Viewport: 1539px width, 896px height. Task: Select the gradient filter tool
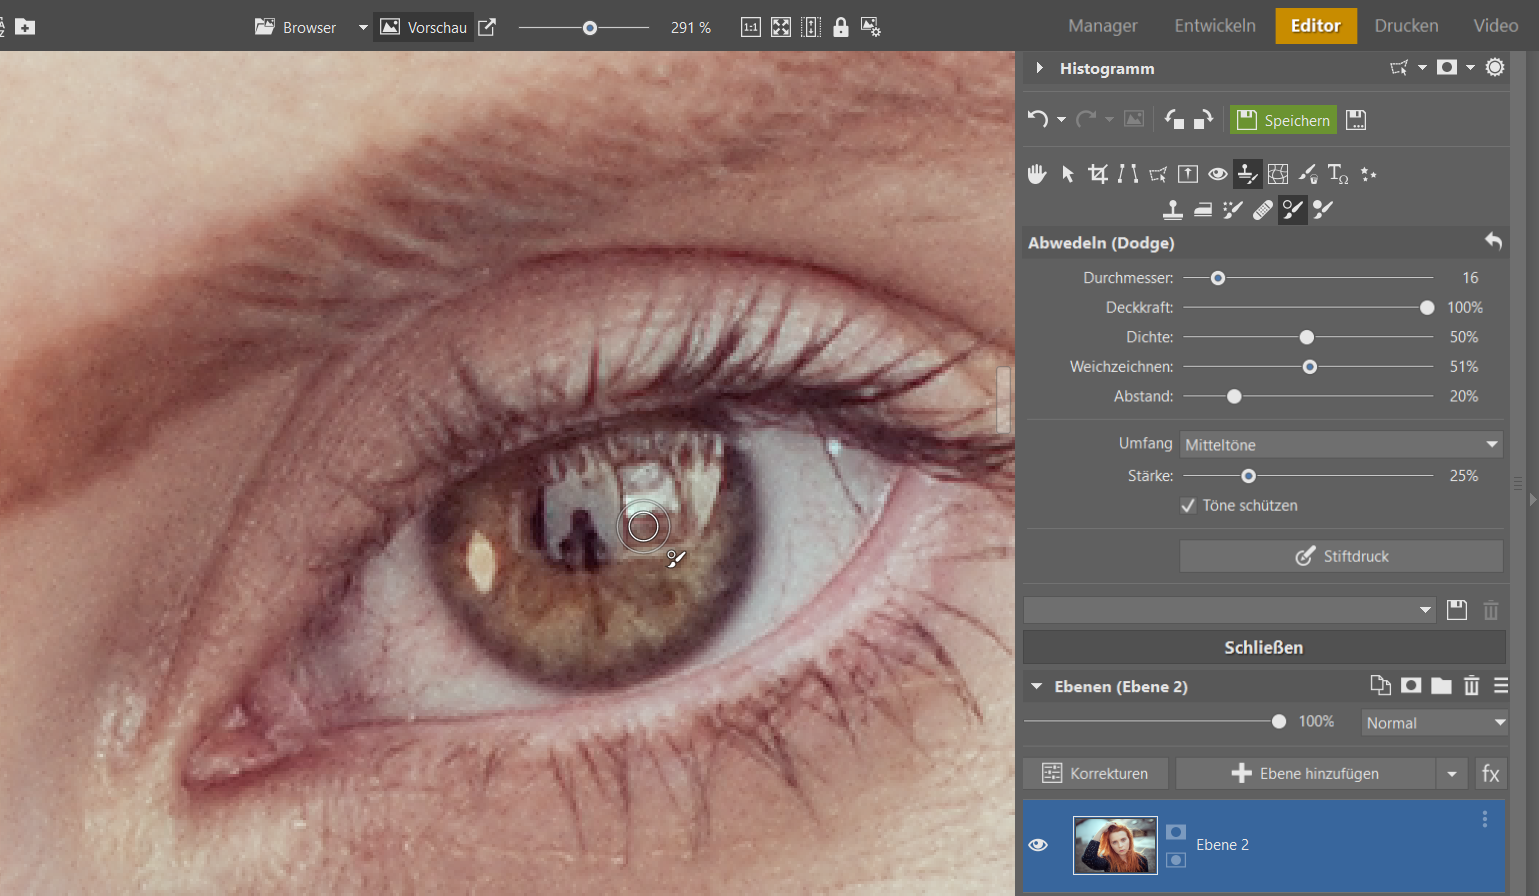pyautogui.click(x=1188, y=174)
